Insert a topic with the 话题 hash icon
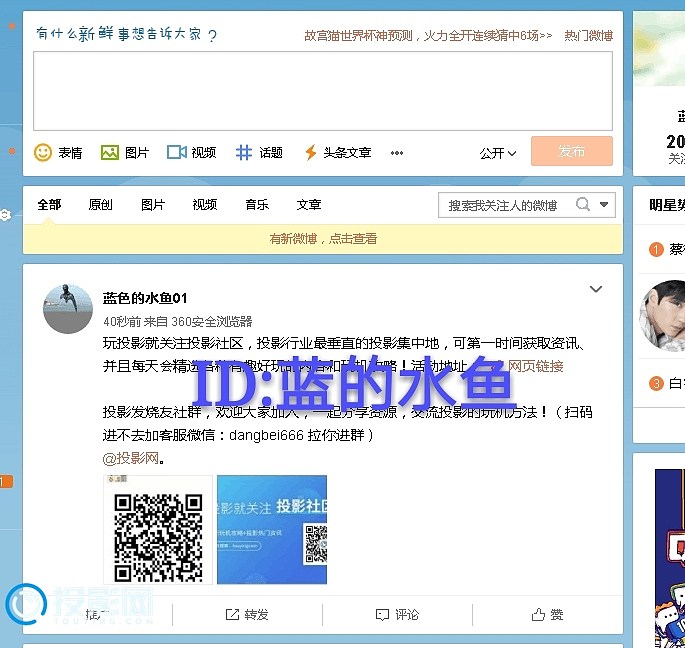The image size is (685, 648). [244, 152]
